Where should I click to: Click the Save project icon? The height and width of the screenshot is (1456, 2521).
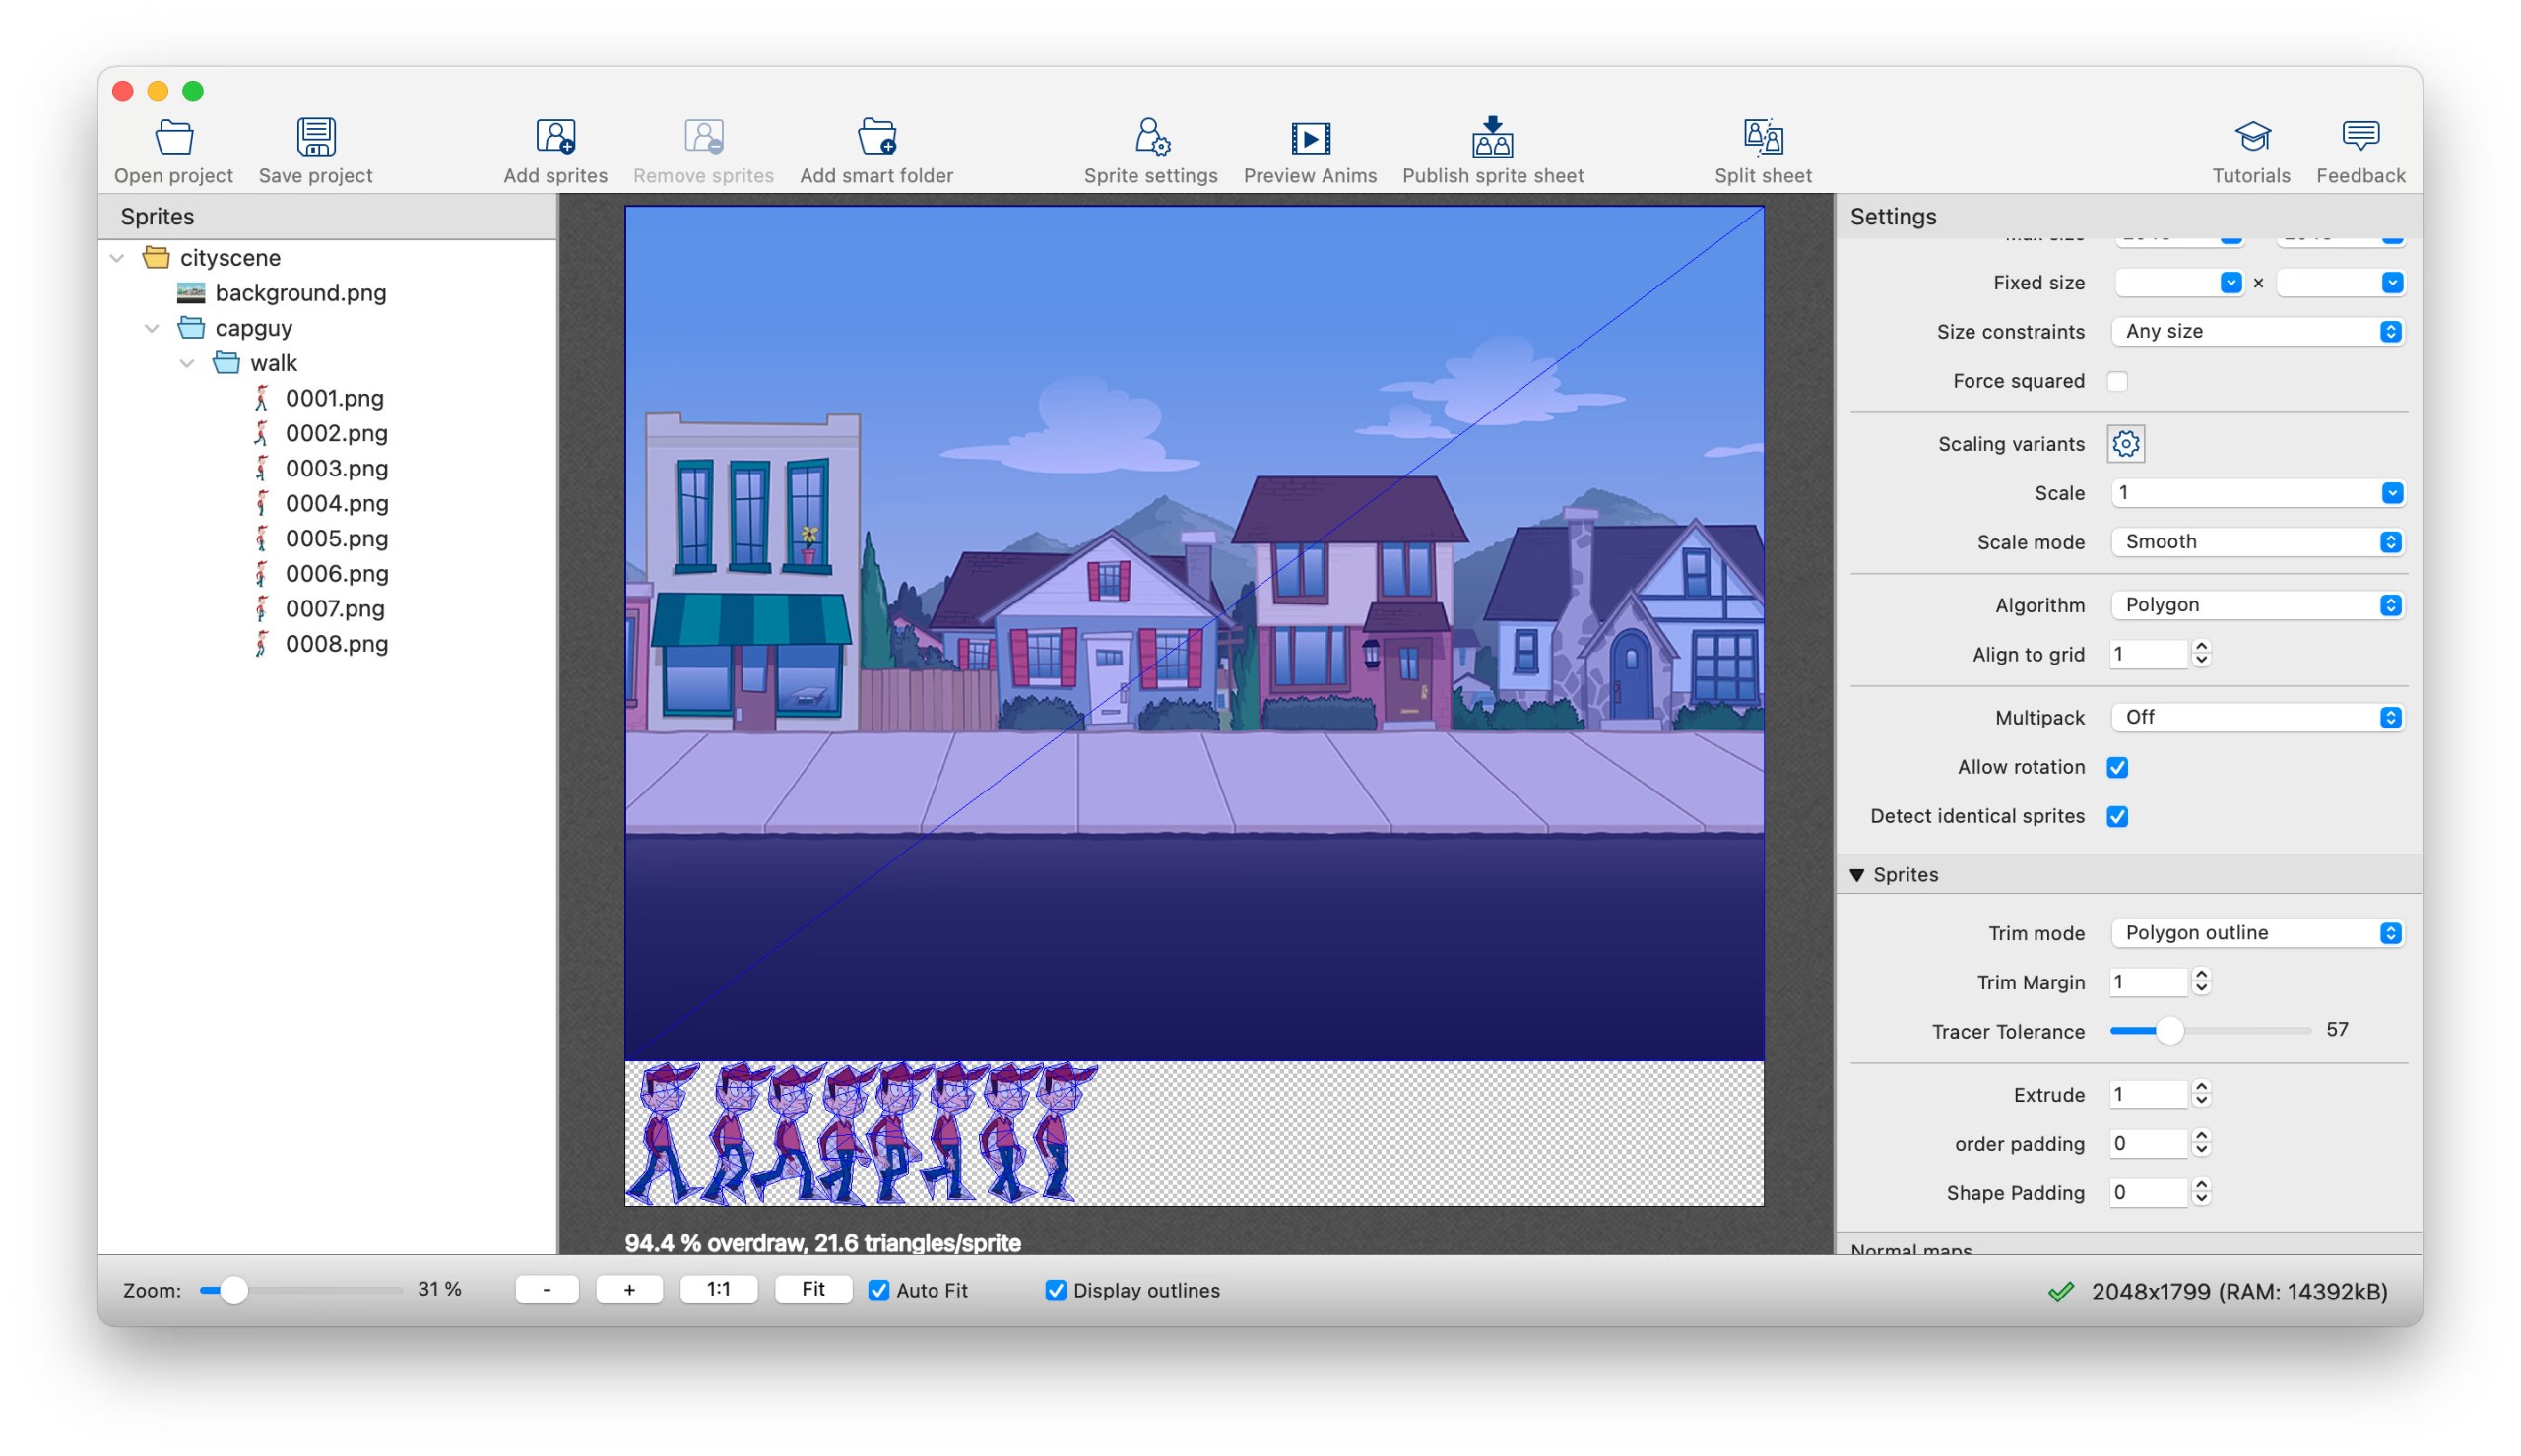click(x=315, y=137)
